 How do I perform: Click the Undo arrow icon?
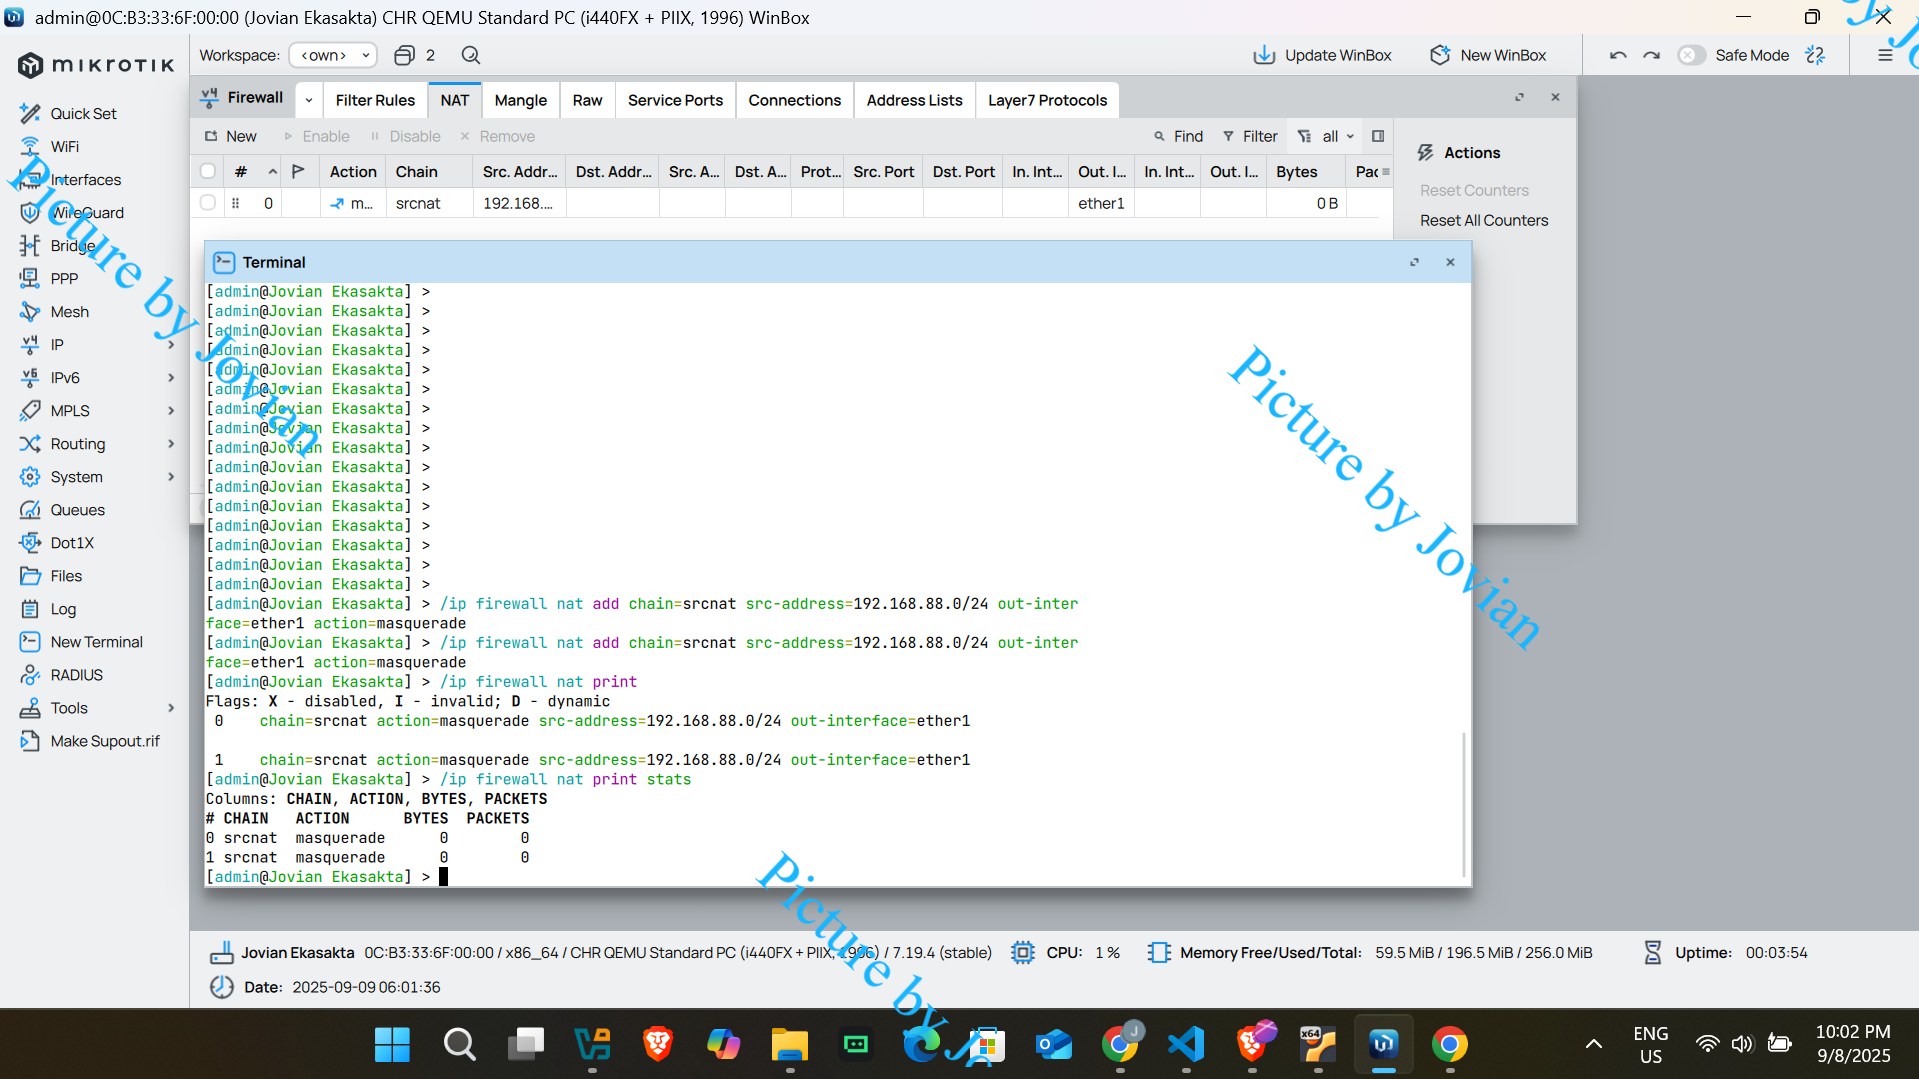point(1618,55)
